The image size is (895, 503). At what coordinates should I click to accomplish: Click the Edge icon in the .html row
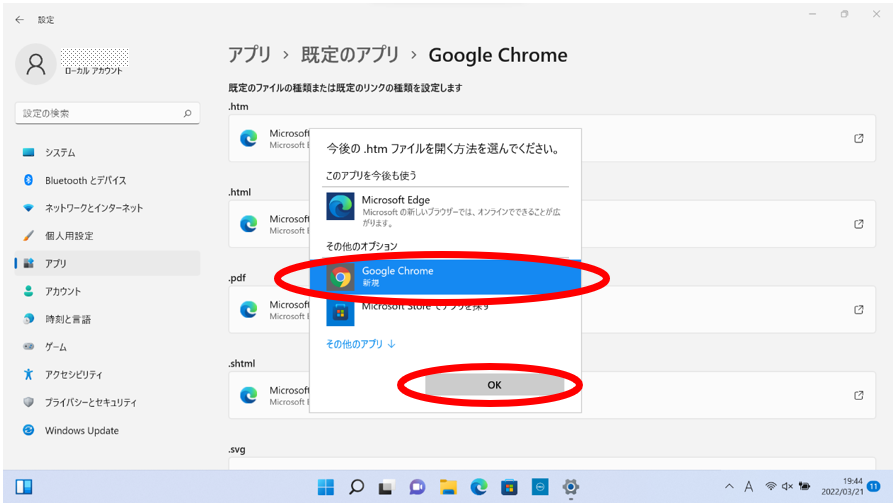[x=248, y=224]
